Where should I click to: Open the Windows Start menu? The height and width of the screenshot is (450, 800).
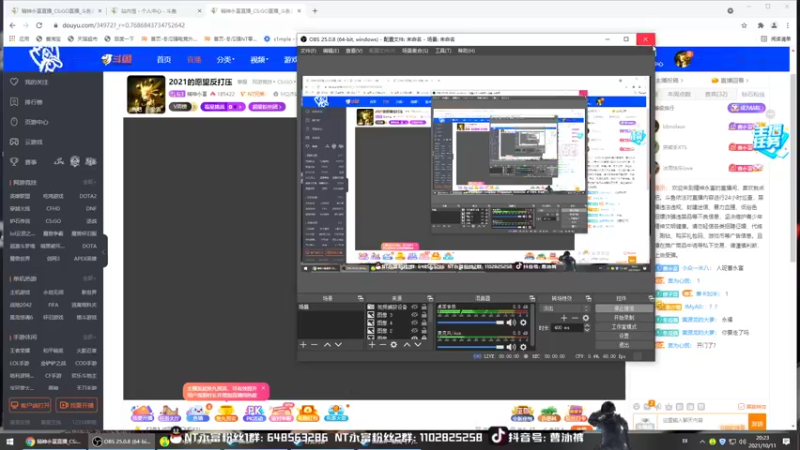tap(10, 441)
